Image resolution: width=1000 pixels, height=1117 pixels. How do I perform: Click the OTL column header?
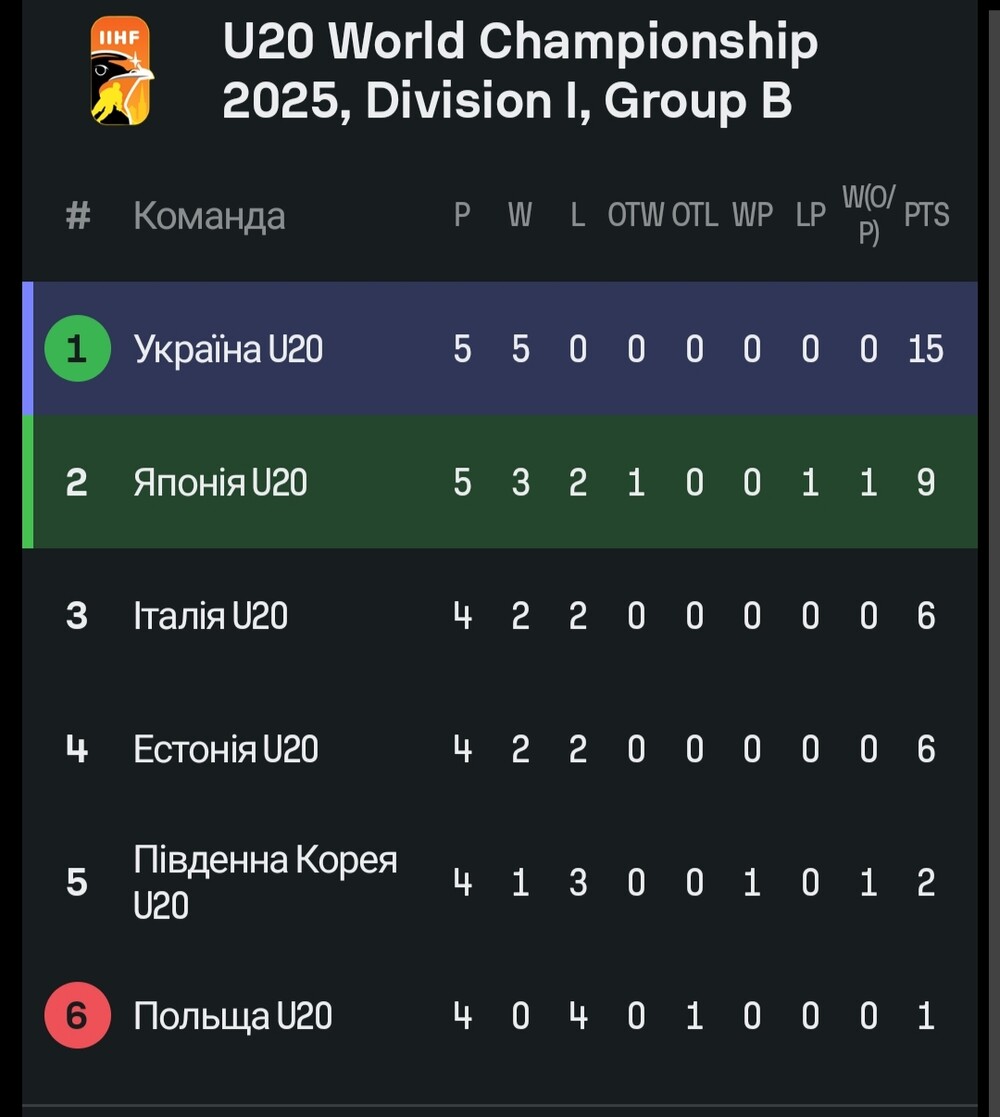click(x=694, y=214)
